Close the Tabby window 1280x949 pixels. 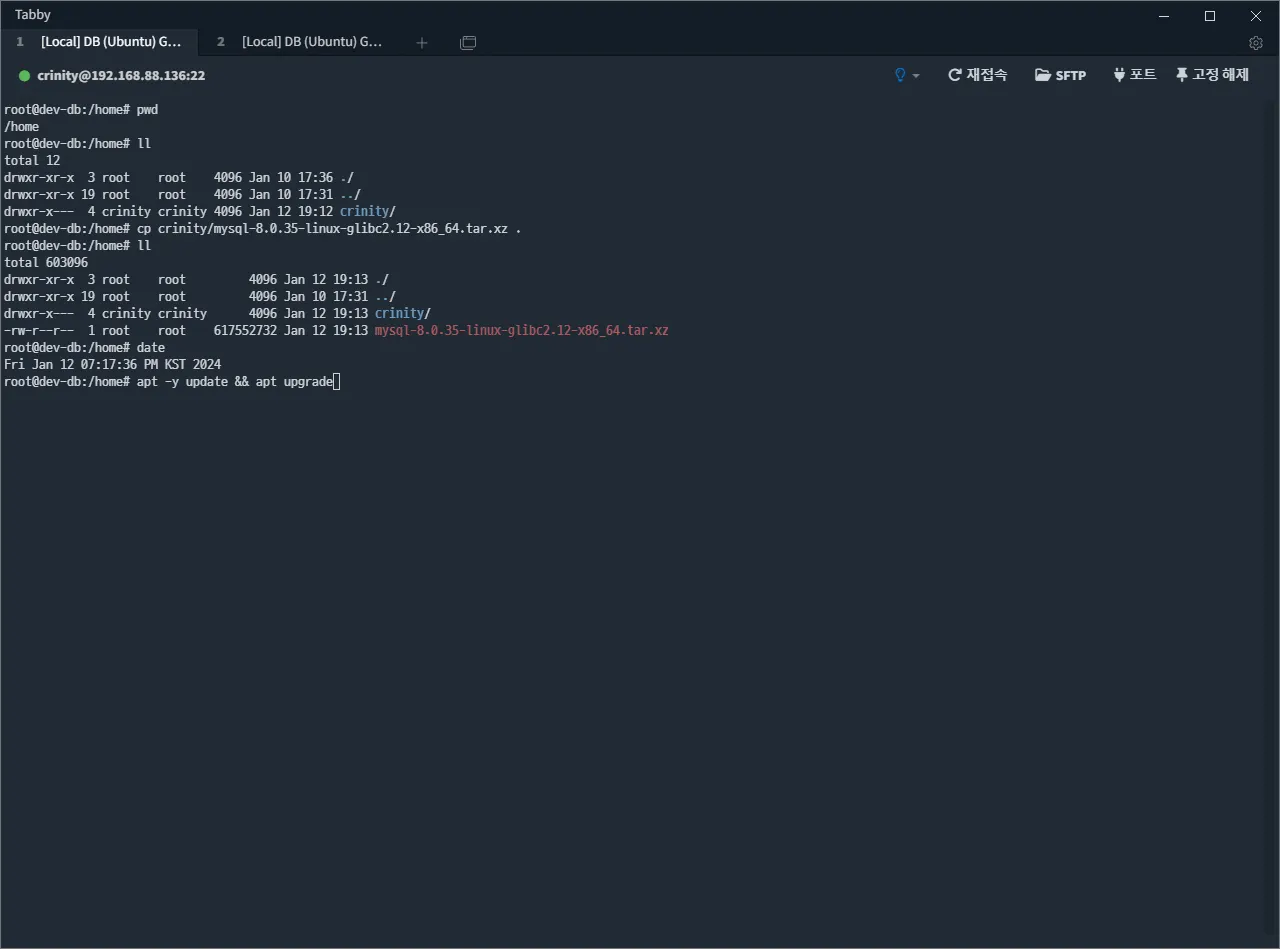point(1256,15)
